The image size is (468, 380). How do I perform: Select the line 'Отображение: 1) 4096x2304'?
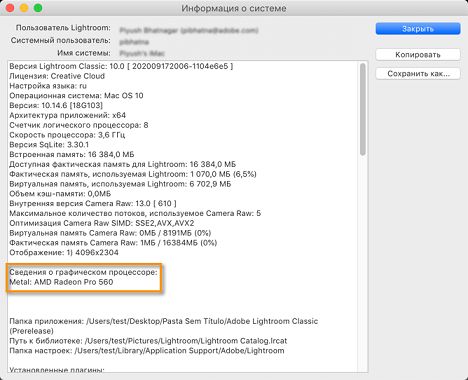[x=64, y=252]
